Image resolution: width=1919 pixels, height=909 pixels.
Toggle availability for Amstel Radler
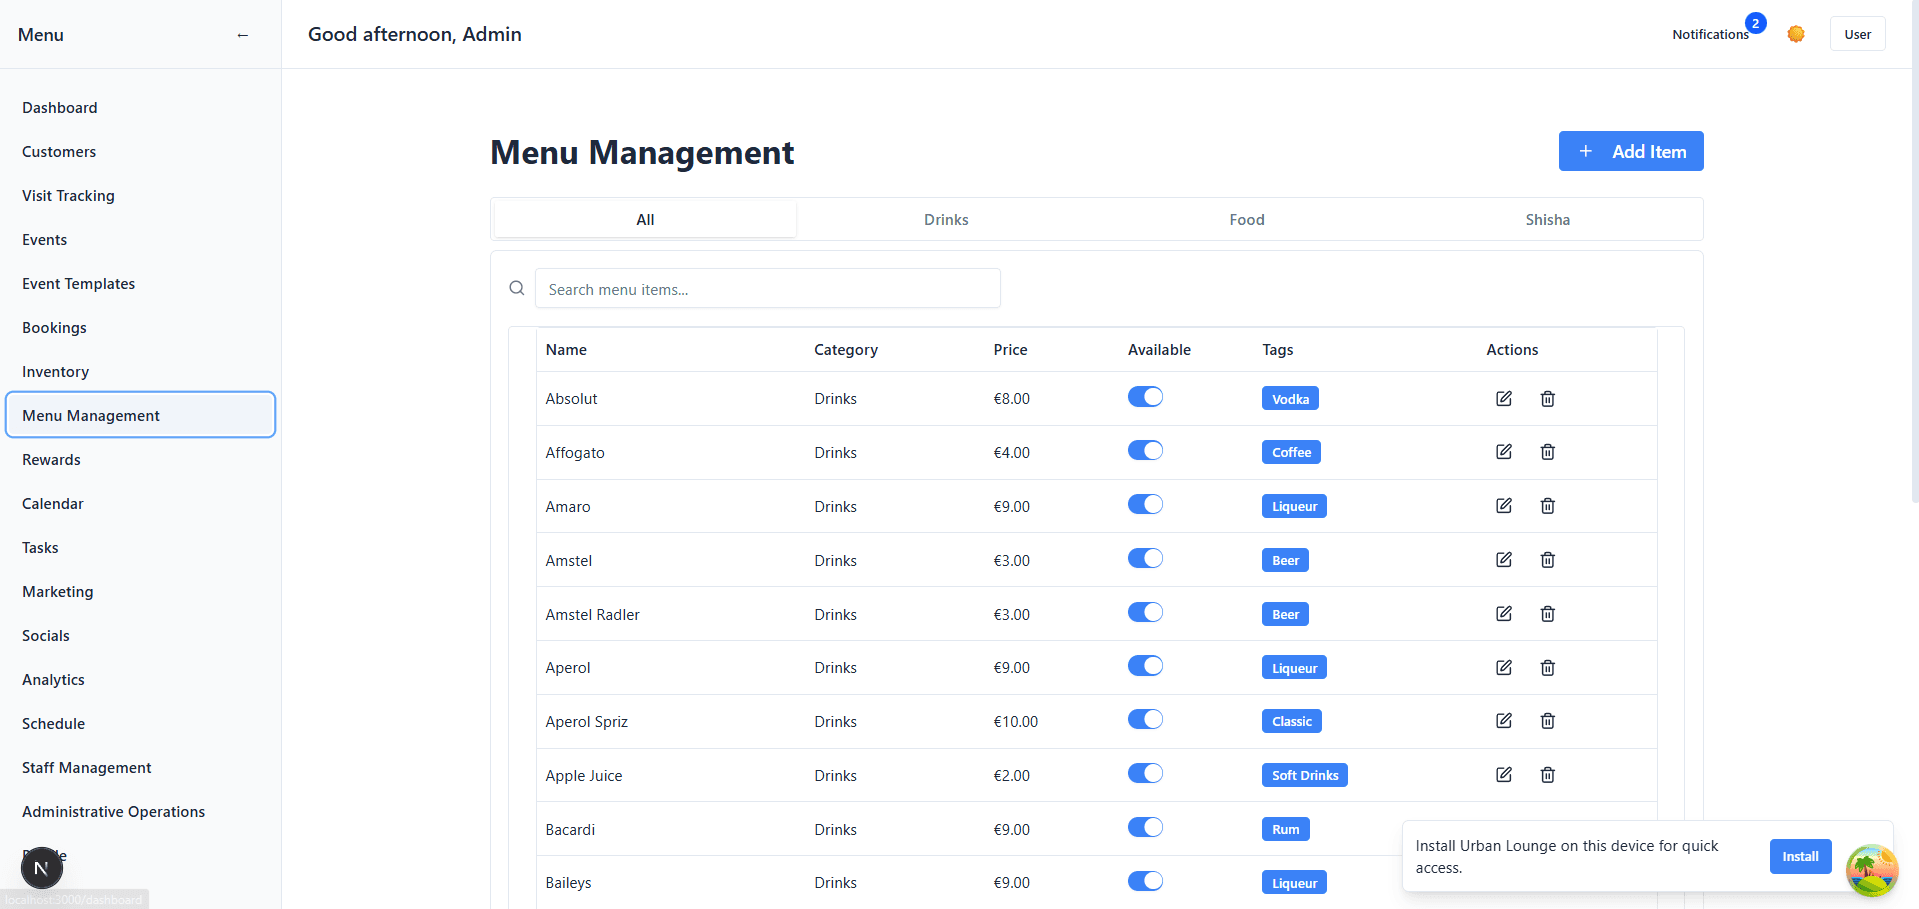point(1145,613)
